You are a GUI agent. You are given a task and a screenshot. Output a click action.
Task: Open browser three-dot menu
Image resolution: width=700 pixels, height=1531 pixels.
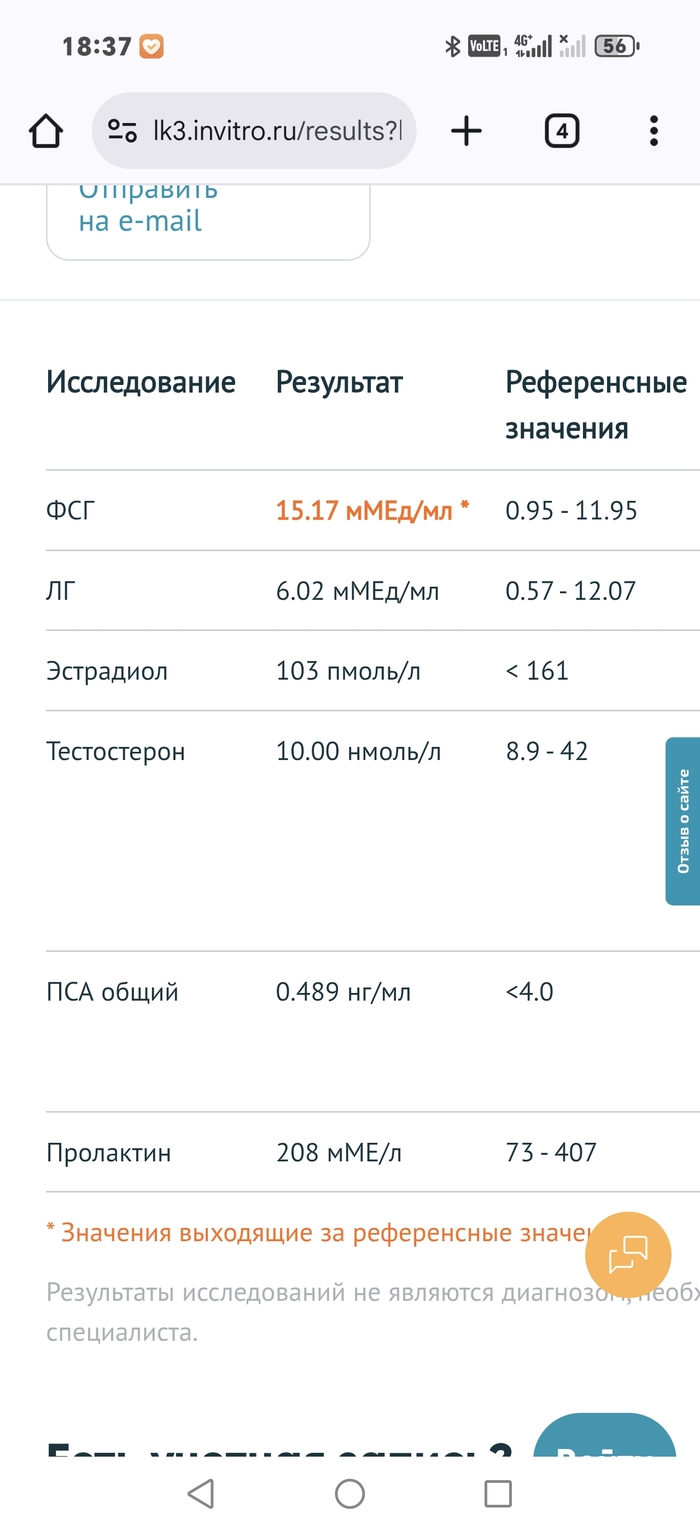tap(653, 131)
